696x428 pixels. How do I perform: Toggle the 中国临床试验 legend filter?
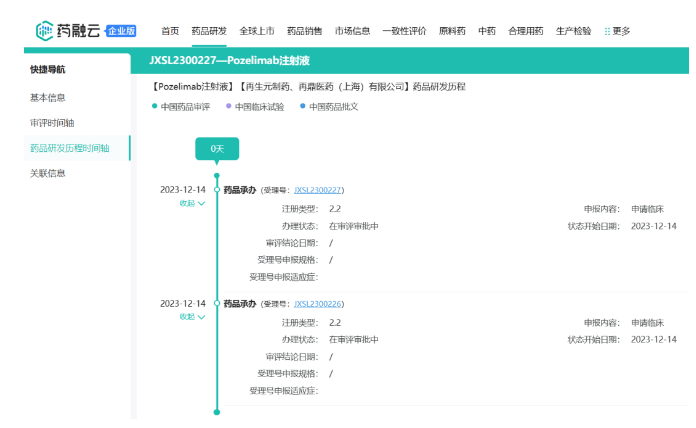[255, 107]
